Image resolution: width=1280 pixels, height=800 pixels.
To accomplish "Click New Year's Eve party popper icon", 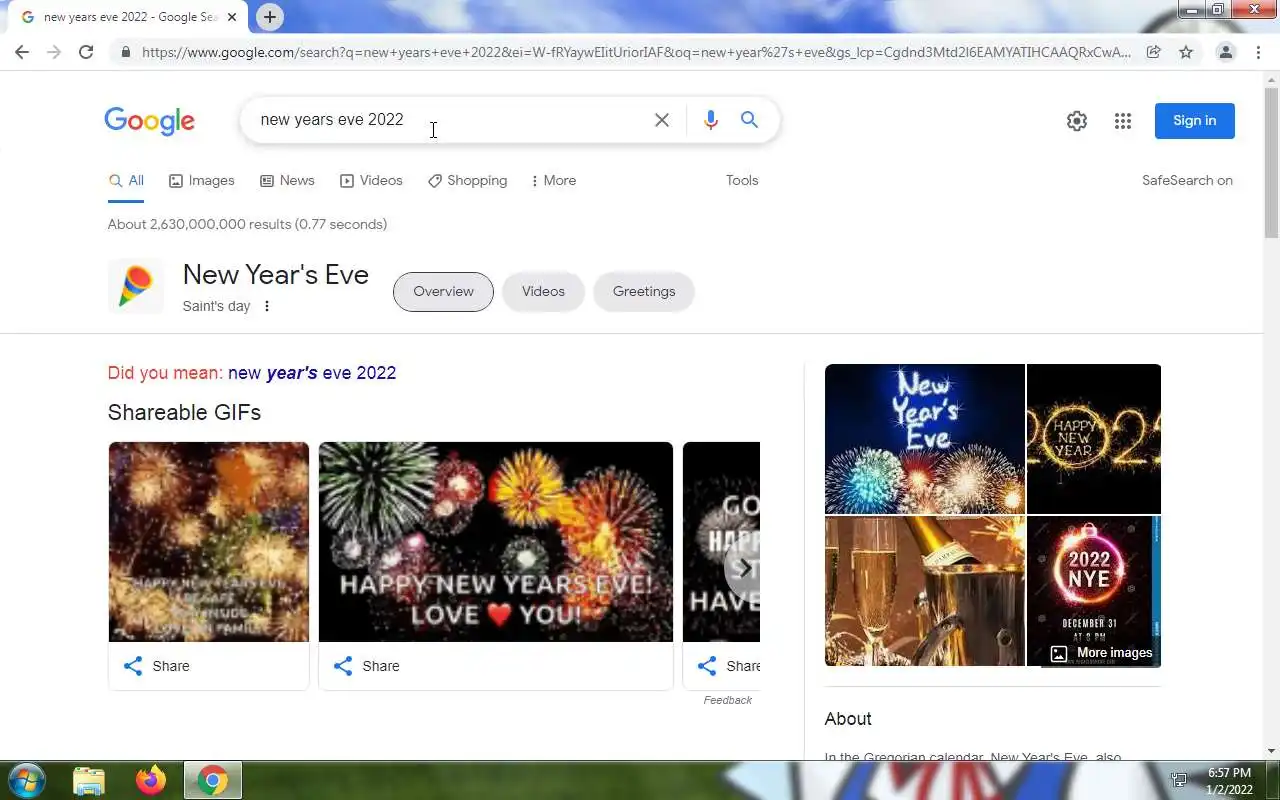I will tap(135, 287).
